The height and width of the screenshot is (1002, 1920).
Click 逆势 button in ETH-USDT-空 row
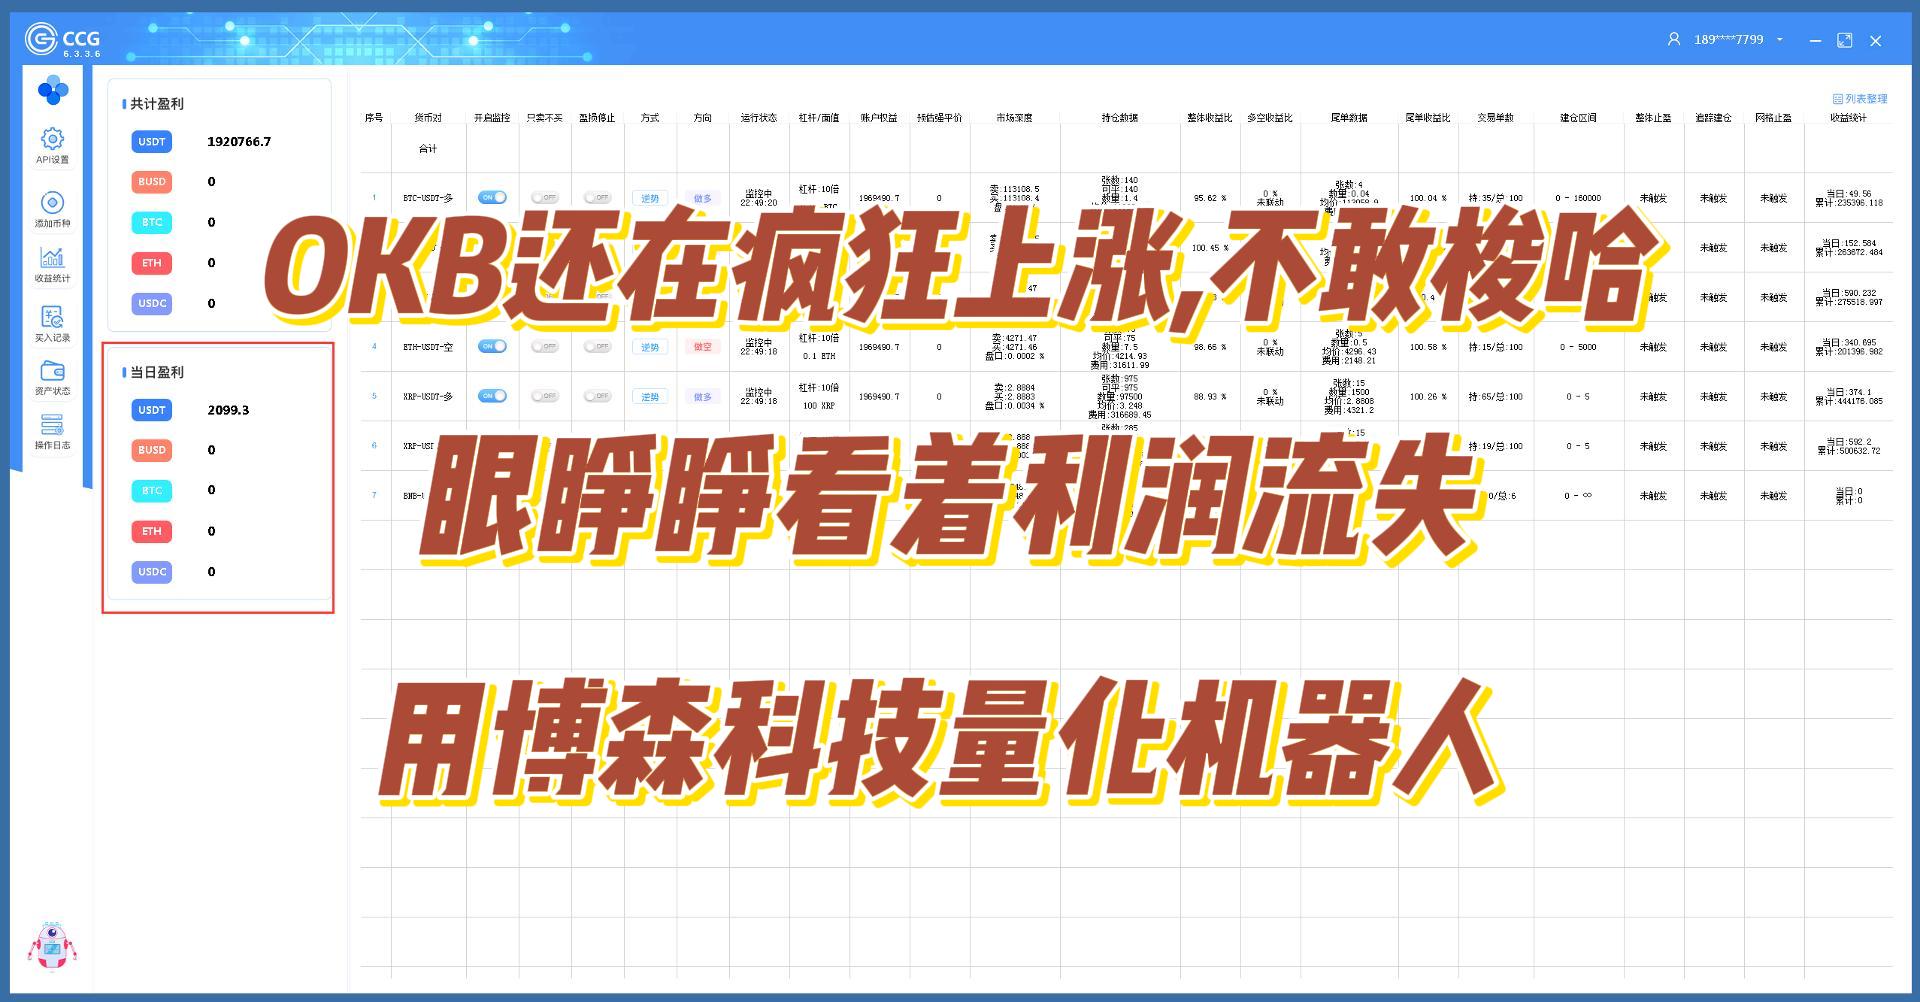[650, 347]
